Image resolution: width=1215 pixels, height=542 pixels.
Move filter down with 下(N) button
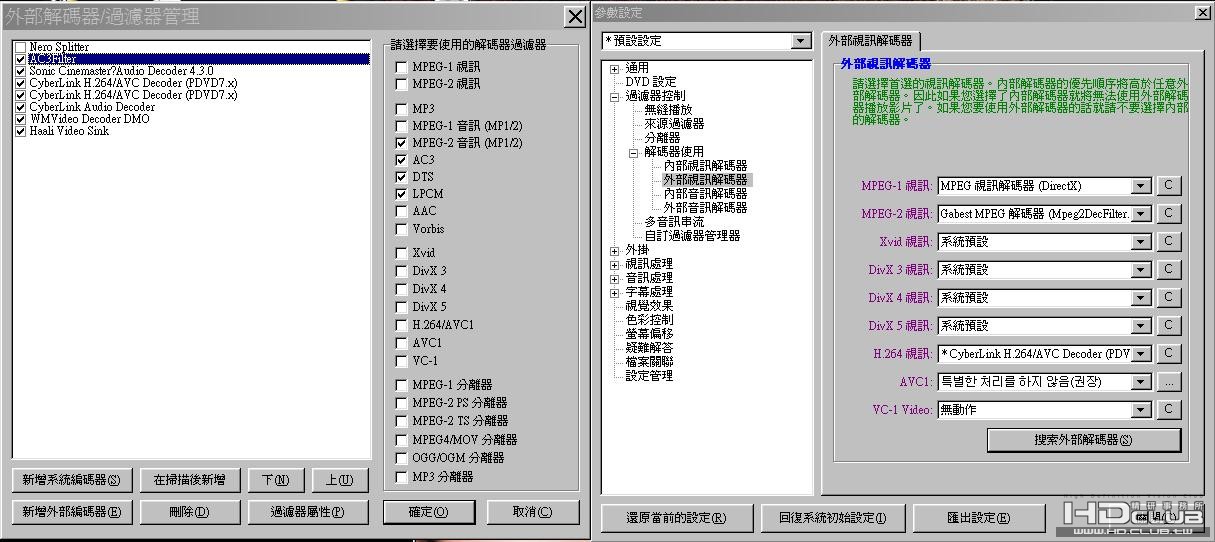tap(275, 480)
